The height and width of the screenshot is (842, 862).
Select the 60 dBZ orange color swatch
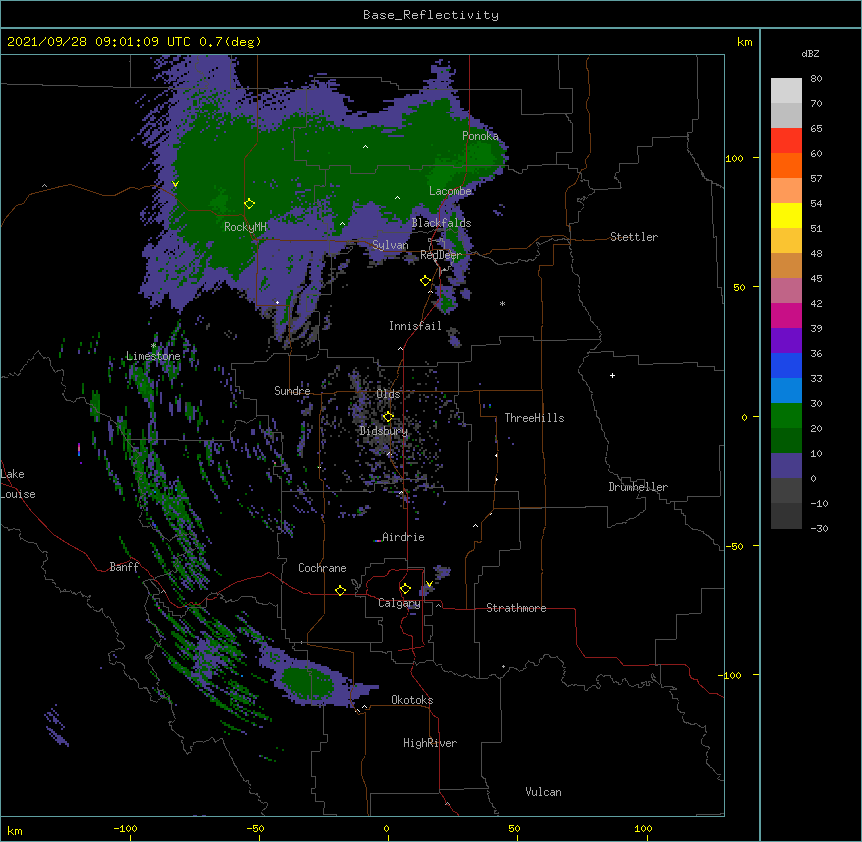[786, 165]
